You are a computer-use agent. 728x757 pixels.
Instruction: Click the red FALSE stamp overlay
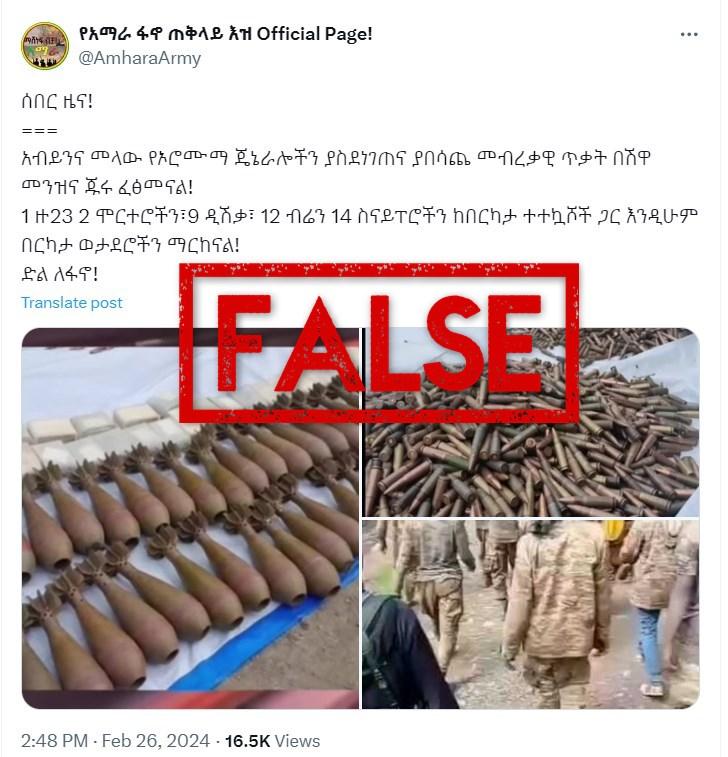point(379,343)
